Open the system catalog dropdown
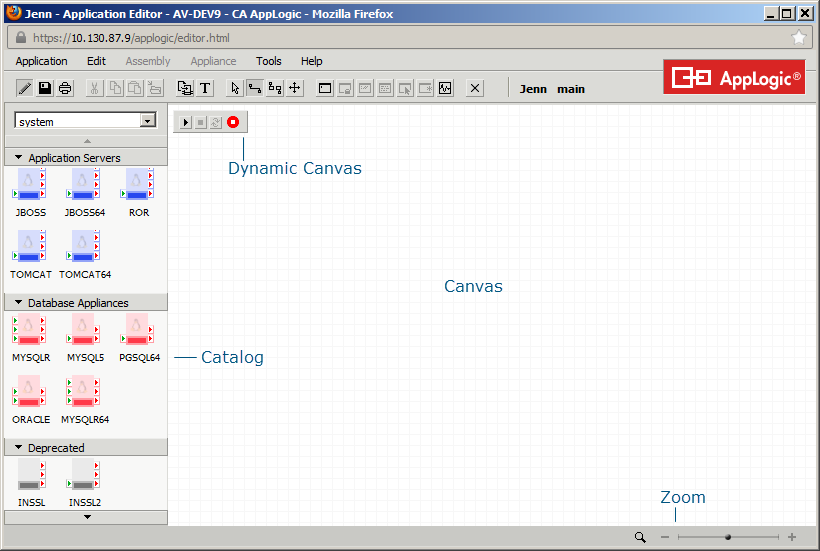This screenshot has height=551, width=820. point(148,121)
